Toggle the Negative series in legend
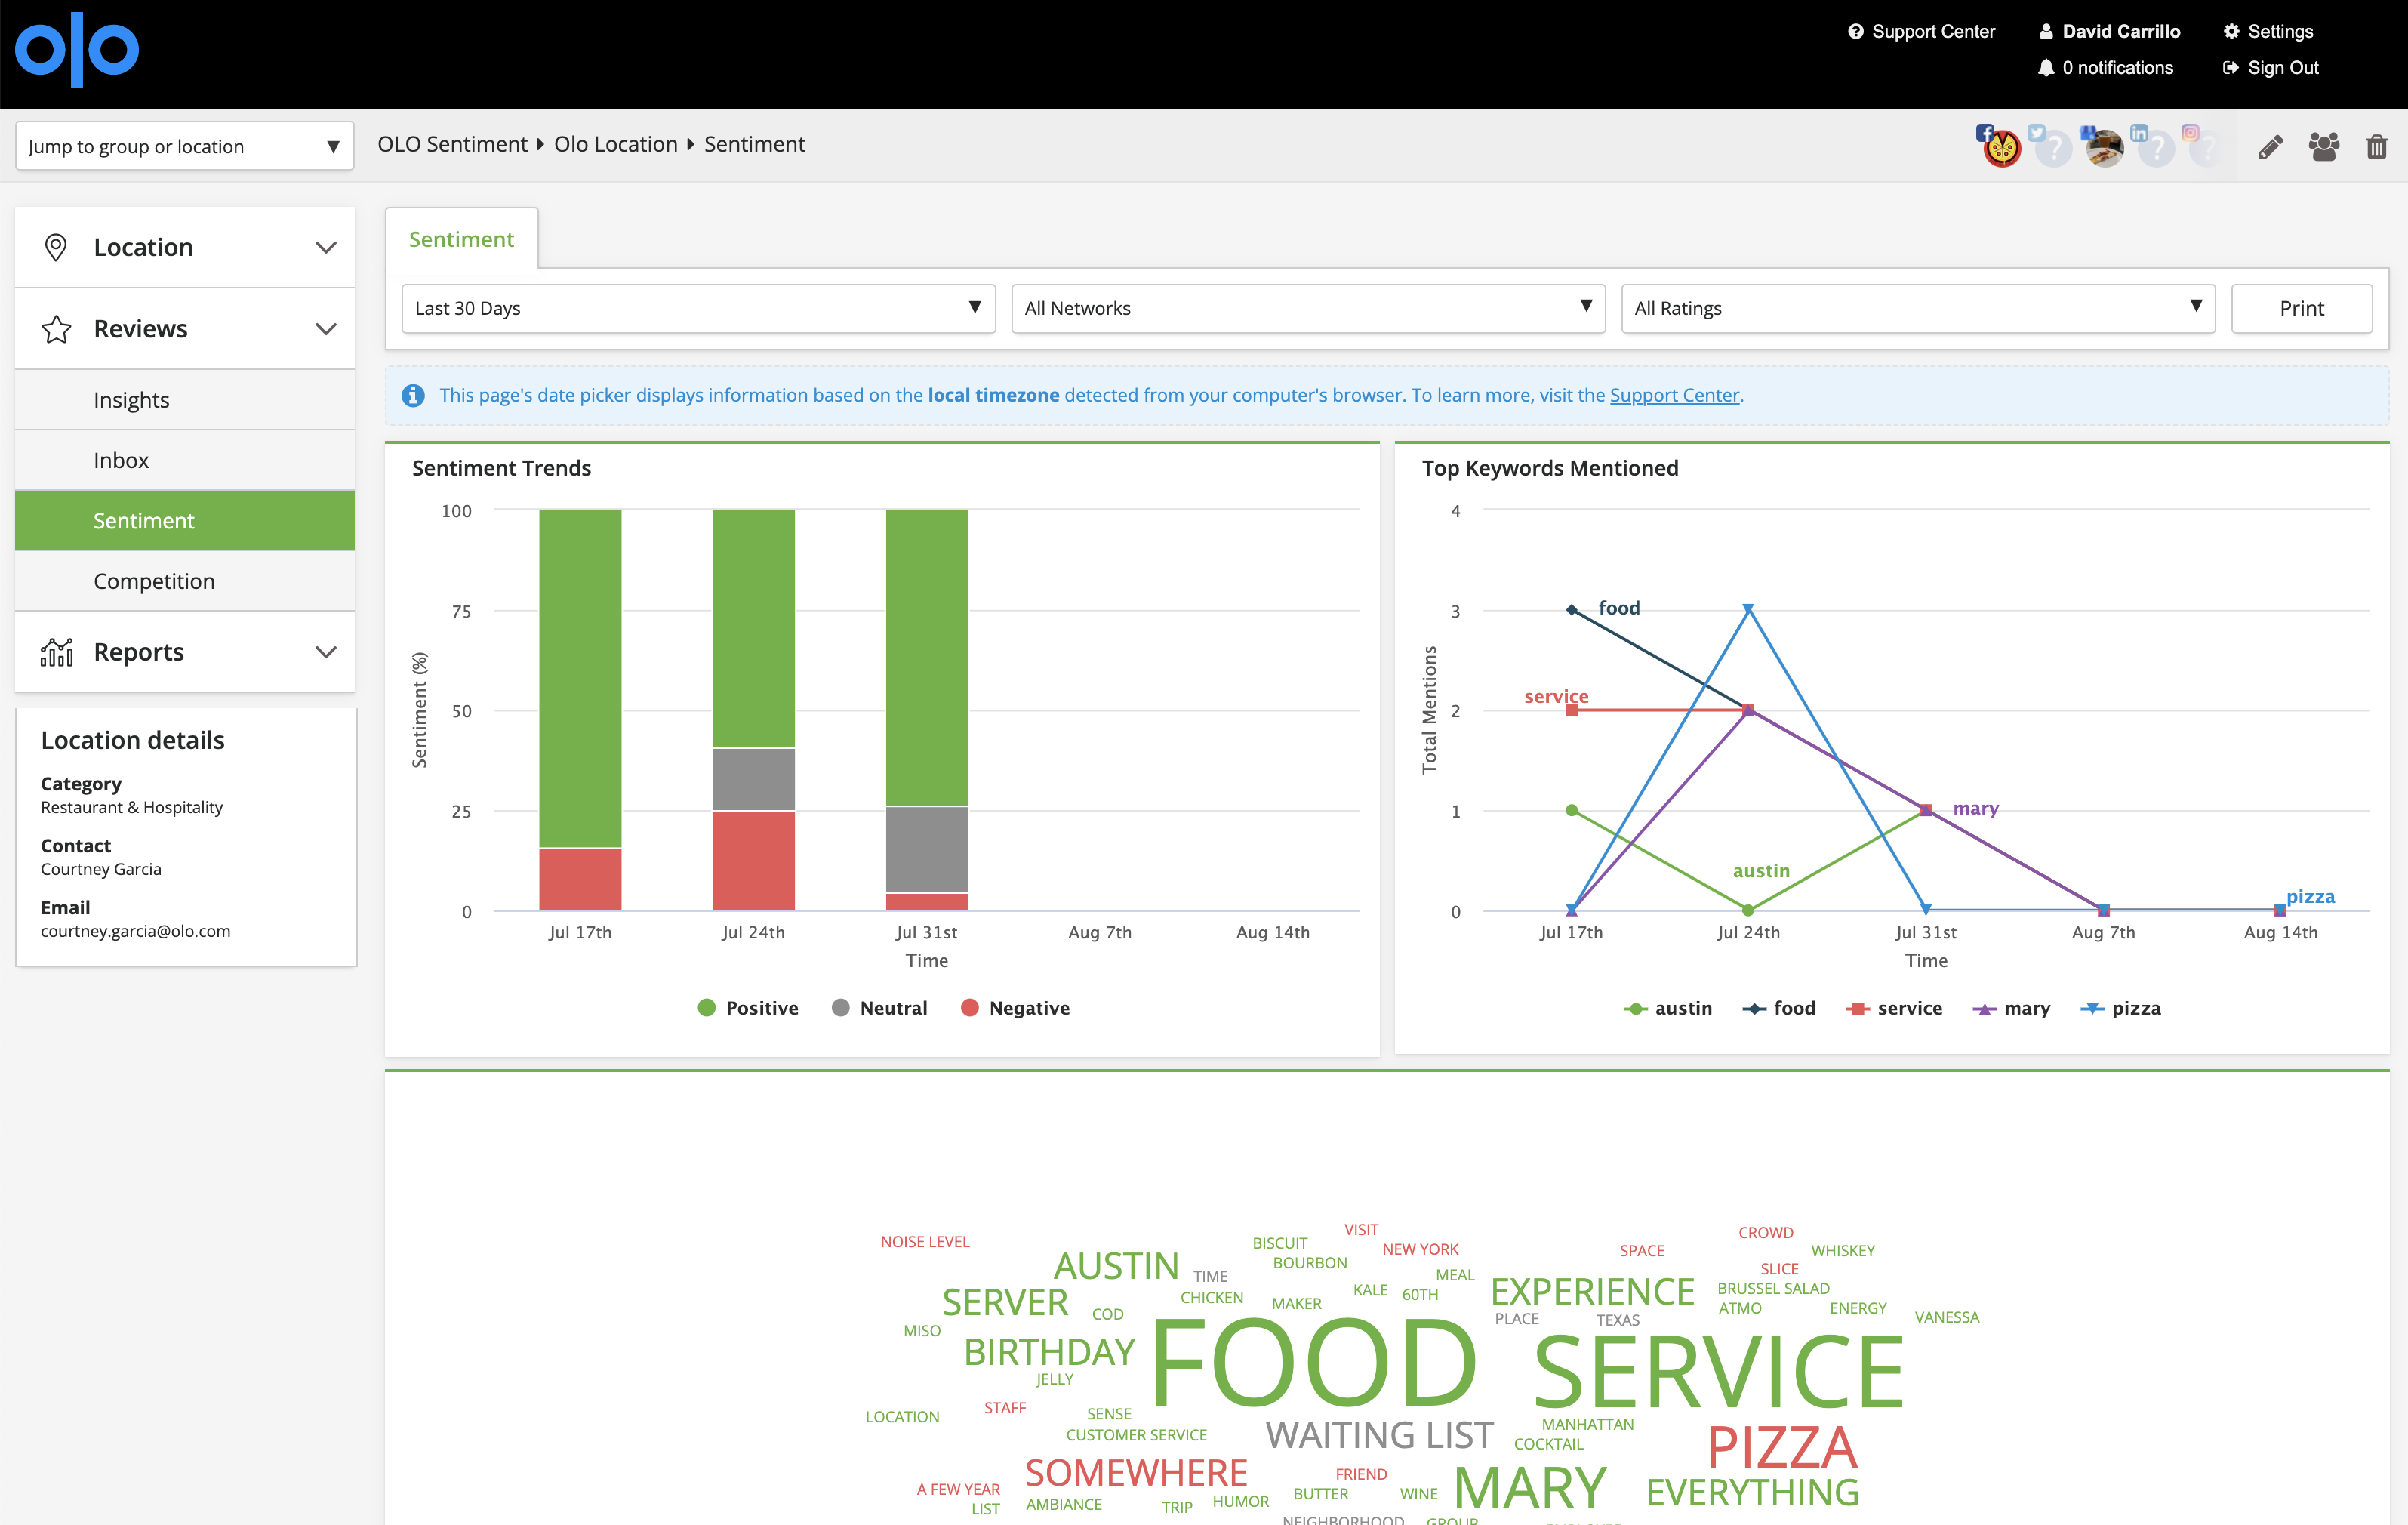The width and height of the screenshot is (2408, 1525). (1015, 1008)
